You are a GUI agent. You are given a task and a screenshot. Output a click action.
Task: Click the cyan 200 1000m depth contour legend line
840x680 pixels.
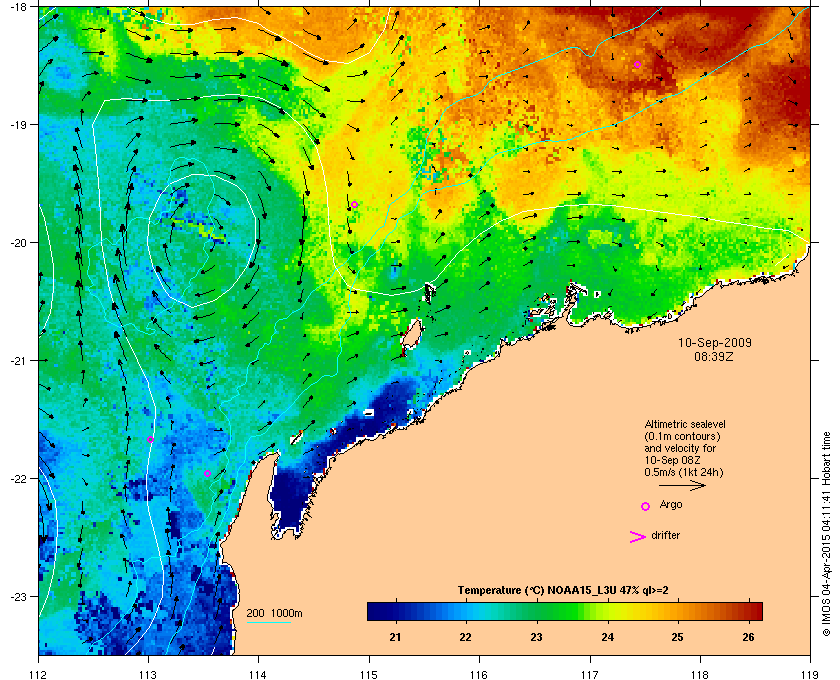[269, 623]
